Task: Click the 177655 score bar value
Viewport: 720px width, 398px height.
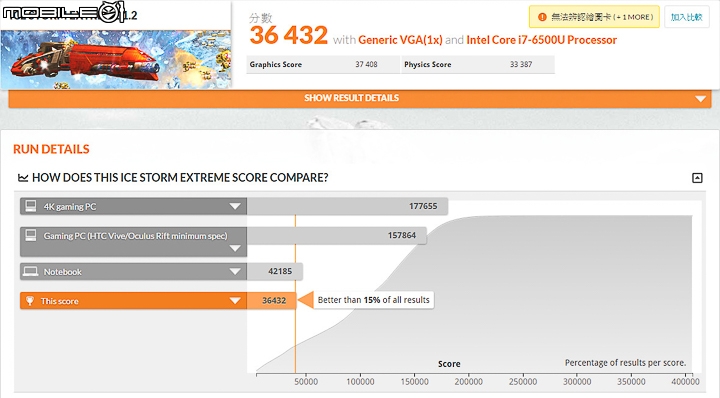Action: click(x=423, y=206)
